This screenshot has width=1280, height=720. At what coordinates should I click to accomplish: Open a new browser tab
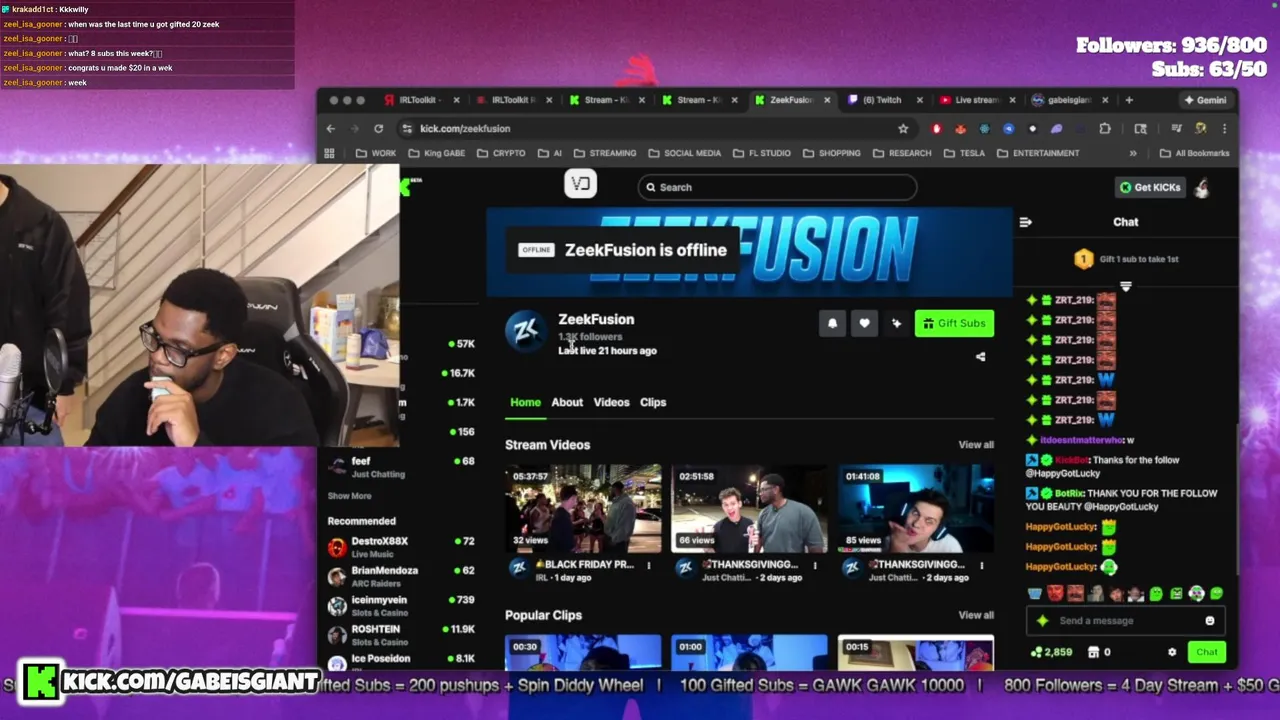1129,100
